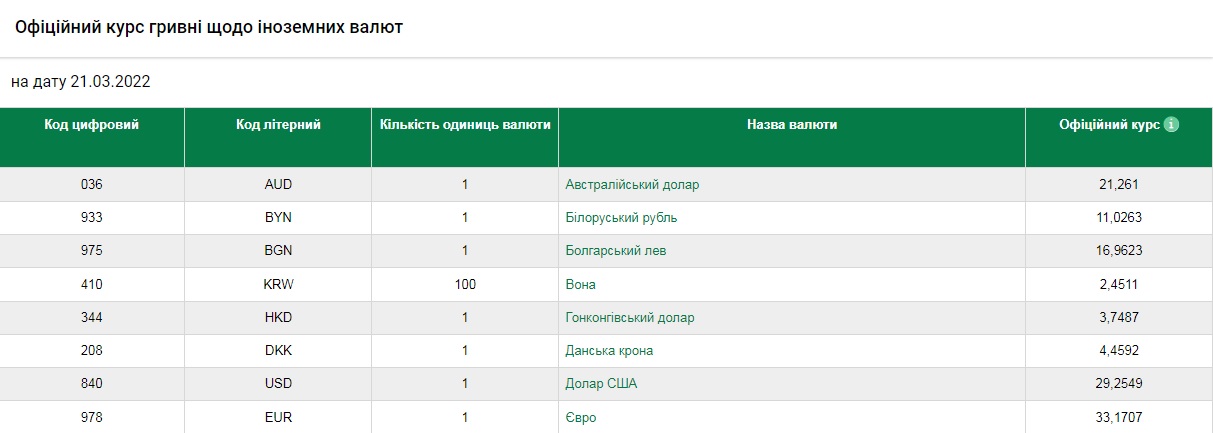Click the info icon beside Офіційний курс
1213x433 pixels.
(1171, 125)
